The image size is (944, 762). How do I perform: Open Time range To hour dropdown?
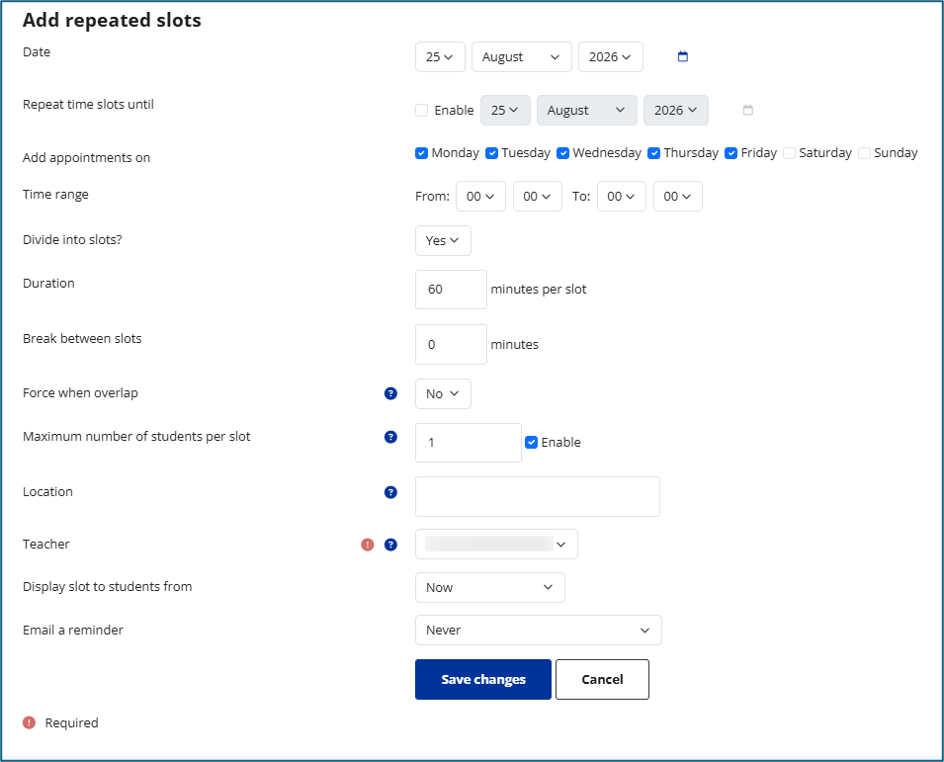click(621, 196)
